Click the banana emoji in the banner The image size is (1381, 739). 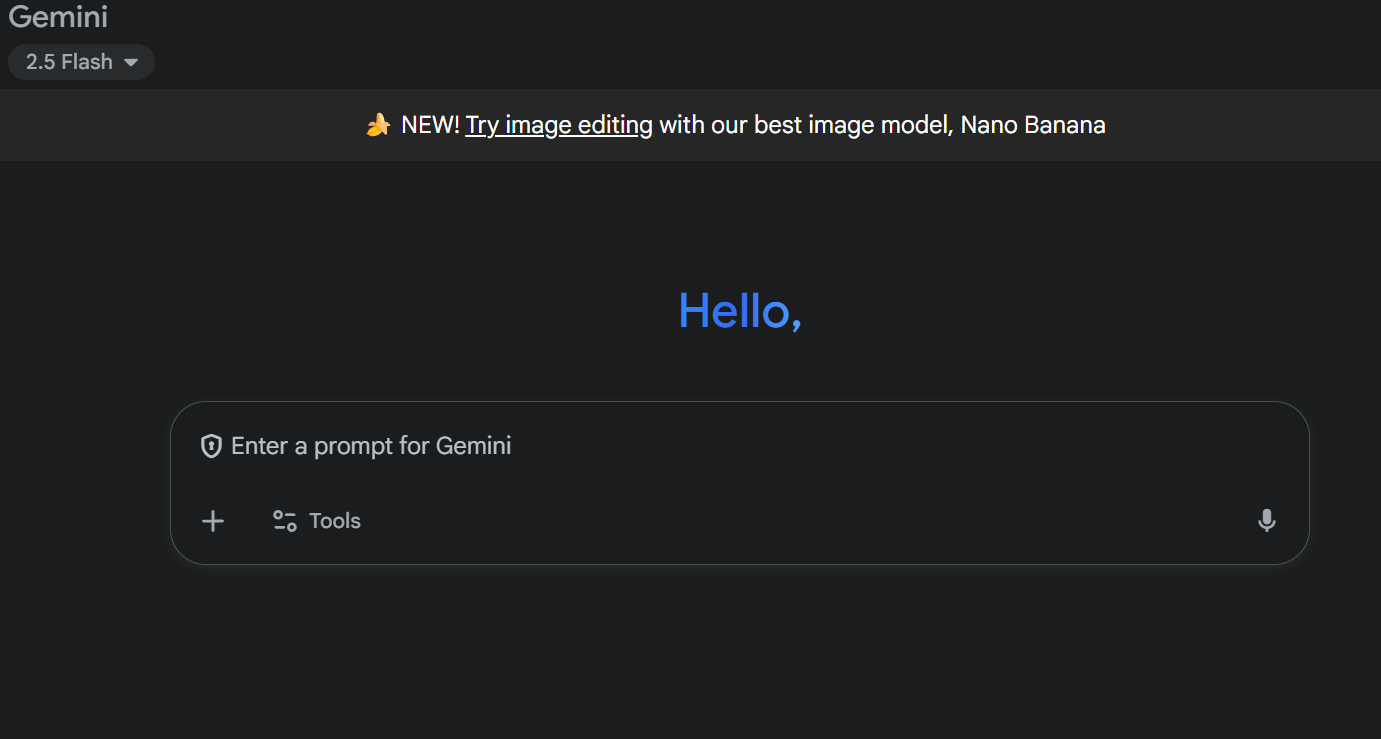[378, 125]
